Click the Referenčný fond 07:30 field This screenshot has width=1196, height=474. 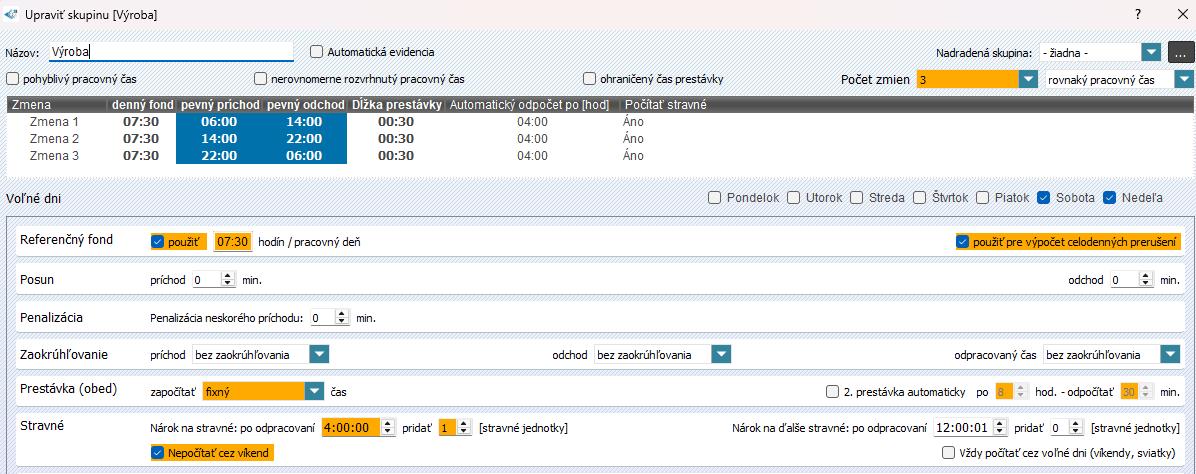pos(233,242)
